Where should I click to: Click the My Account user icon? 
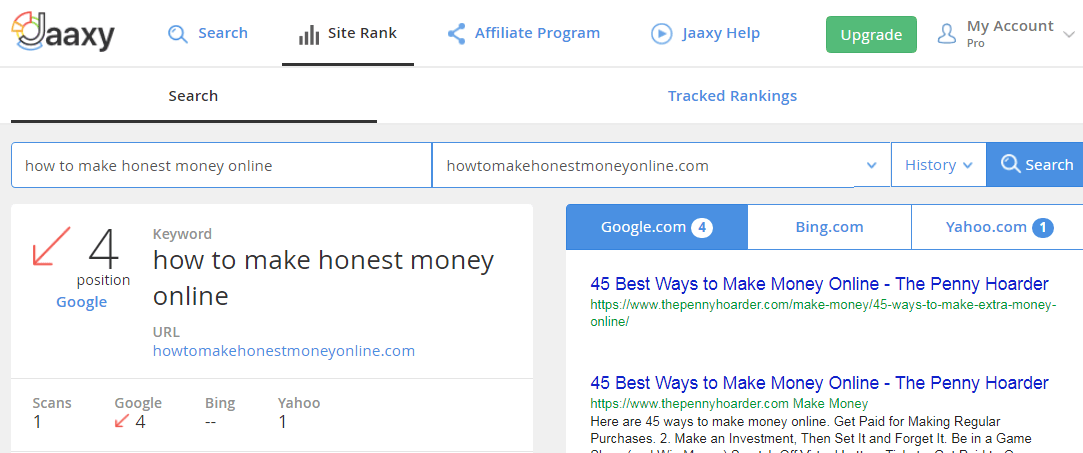pyautogui.click(x=947, y=34)
